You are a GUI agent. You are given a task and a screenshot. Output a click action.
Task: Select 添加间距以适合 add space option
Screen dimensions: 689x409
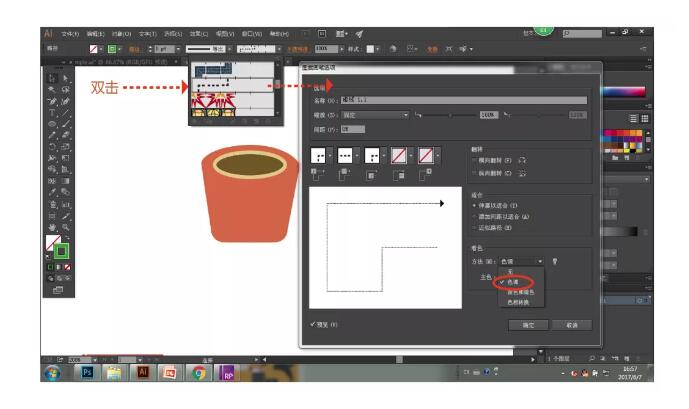click(474, 216)
